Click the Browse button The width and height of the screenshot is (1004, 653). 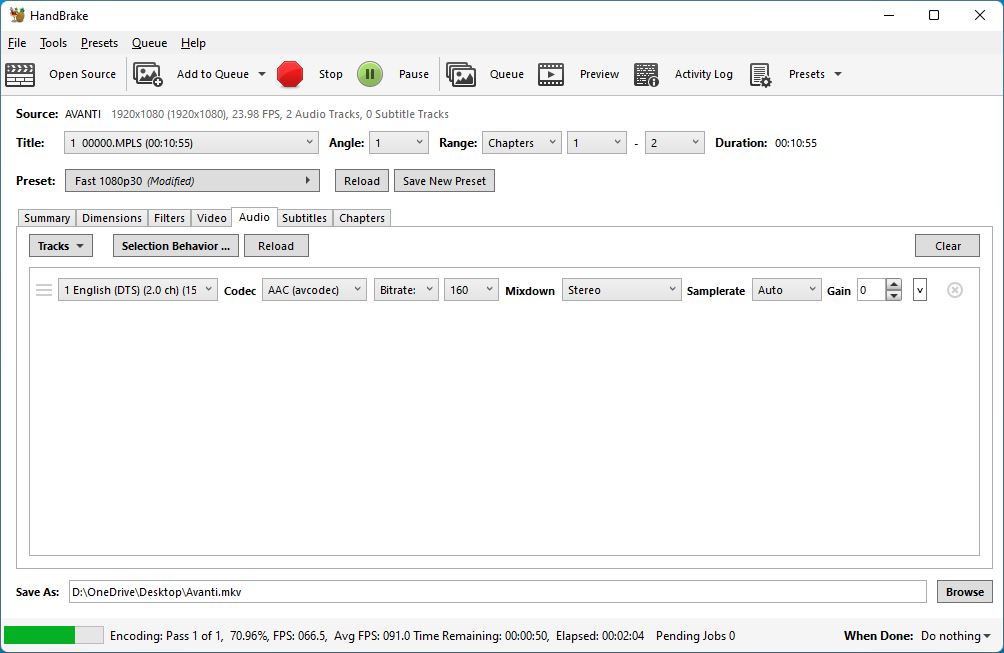coord(964,592)
